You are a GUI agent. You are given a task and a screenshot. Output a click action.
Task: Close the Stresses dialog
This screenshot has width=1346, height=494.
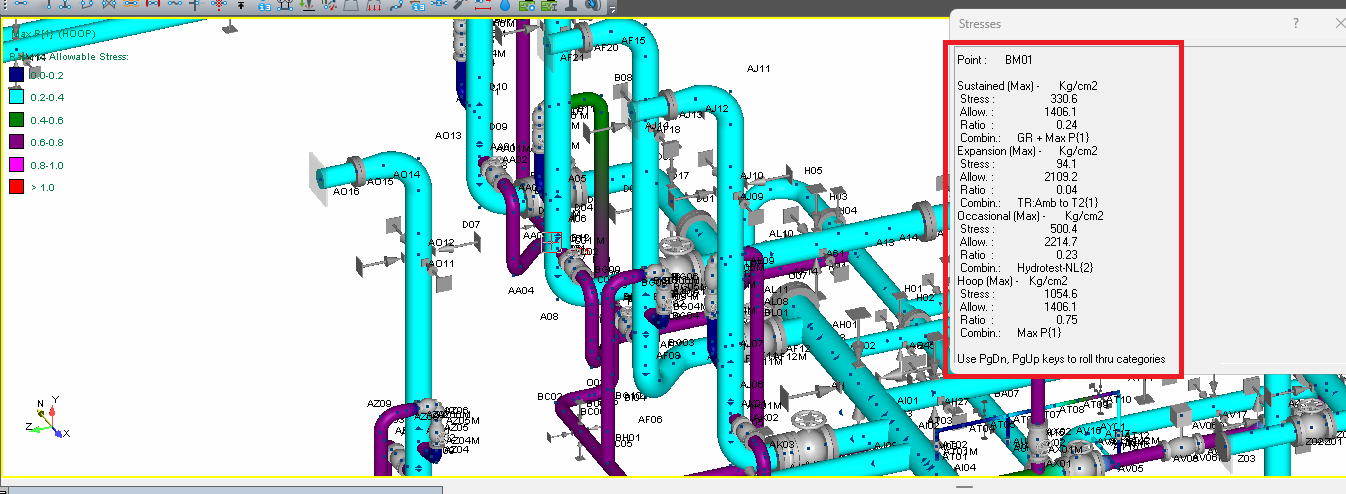(x=1338, y=23)
